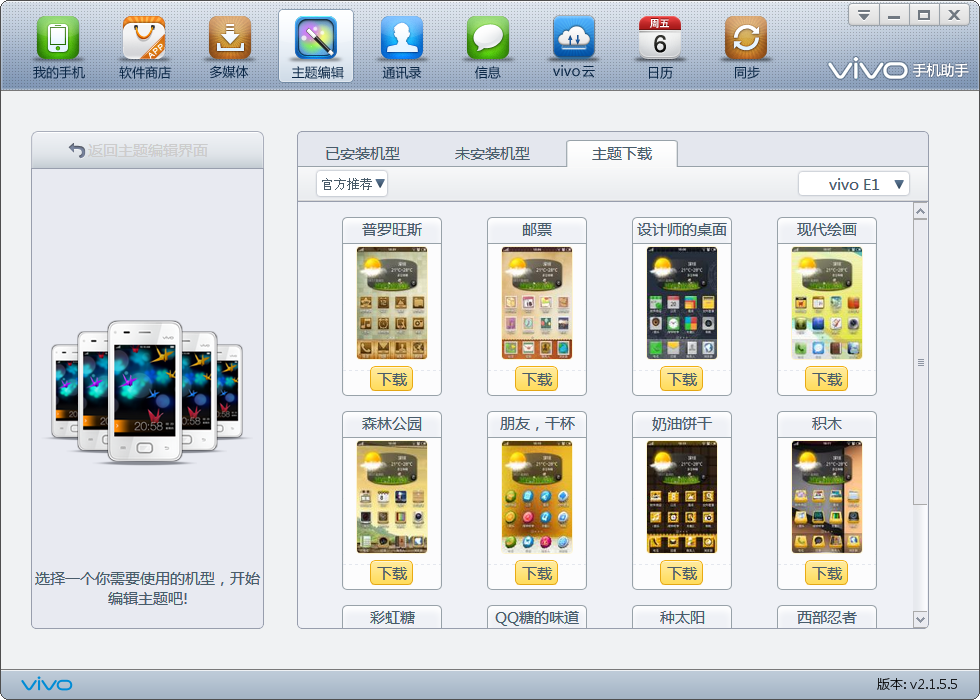Open the vivo云 cloud icon
Image resolution: width=980 pixels, height=700 pixels.
point(574,40)
